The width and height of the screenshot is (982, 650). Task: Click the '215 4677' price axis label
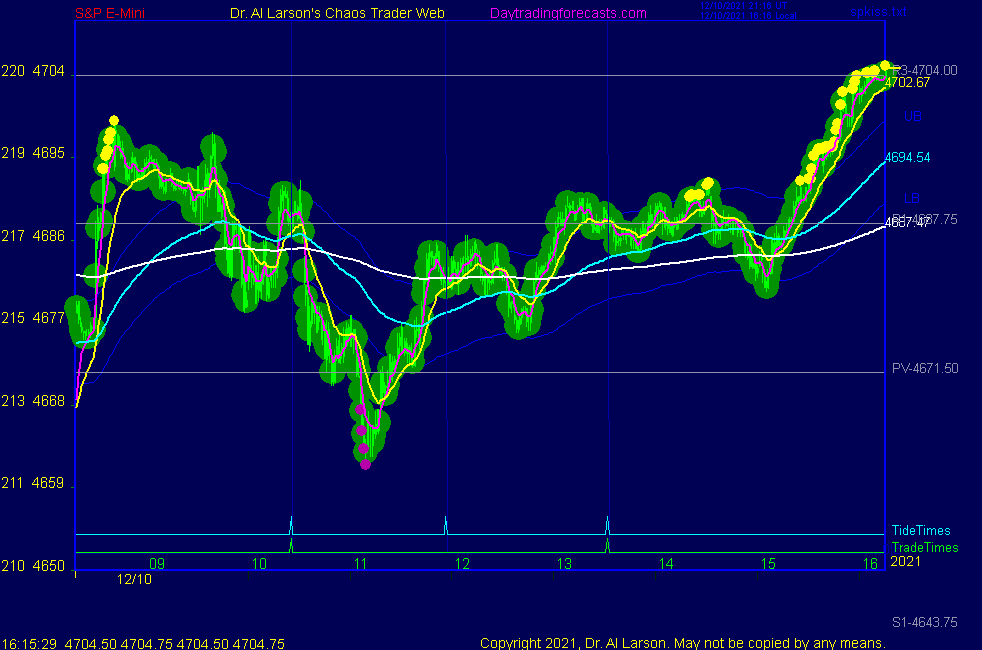(x=33, y=318)
